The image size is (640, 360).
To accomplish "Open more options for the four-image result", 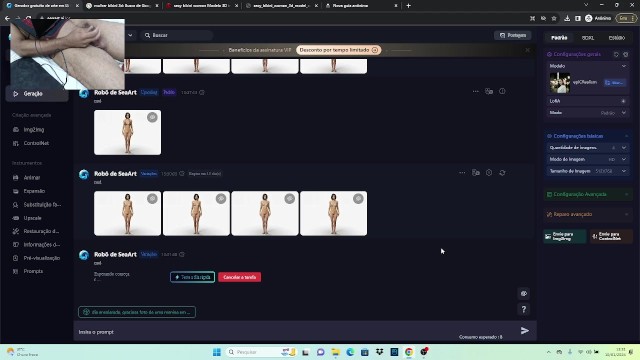I will [x=462, y=173].
